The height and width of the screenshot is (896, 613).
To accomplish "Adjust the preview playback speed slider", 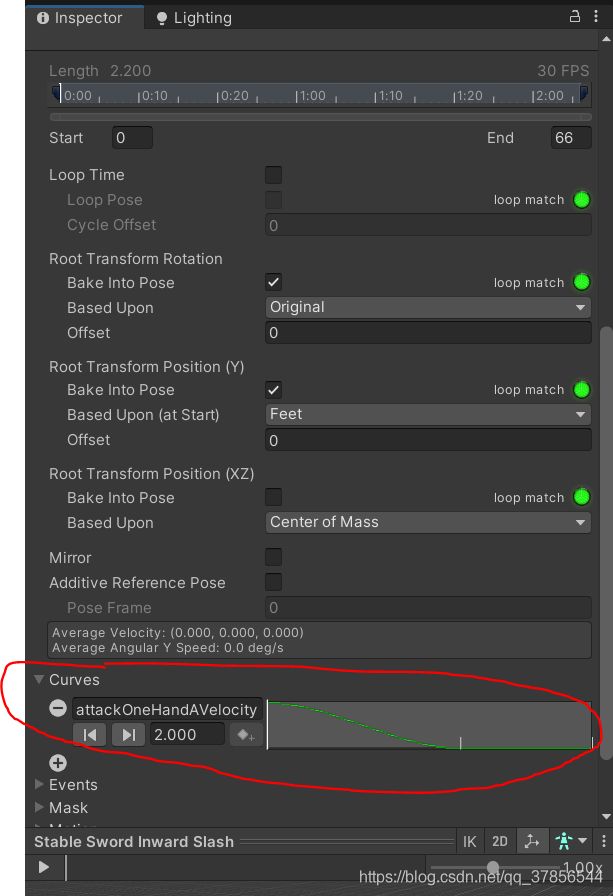I will 494,867.
